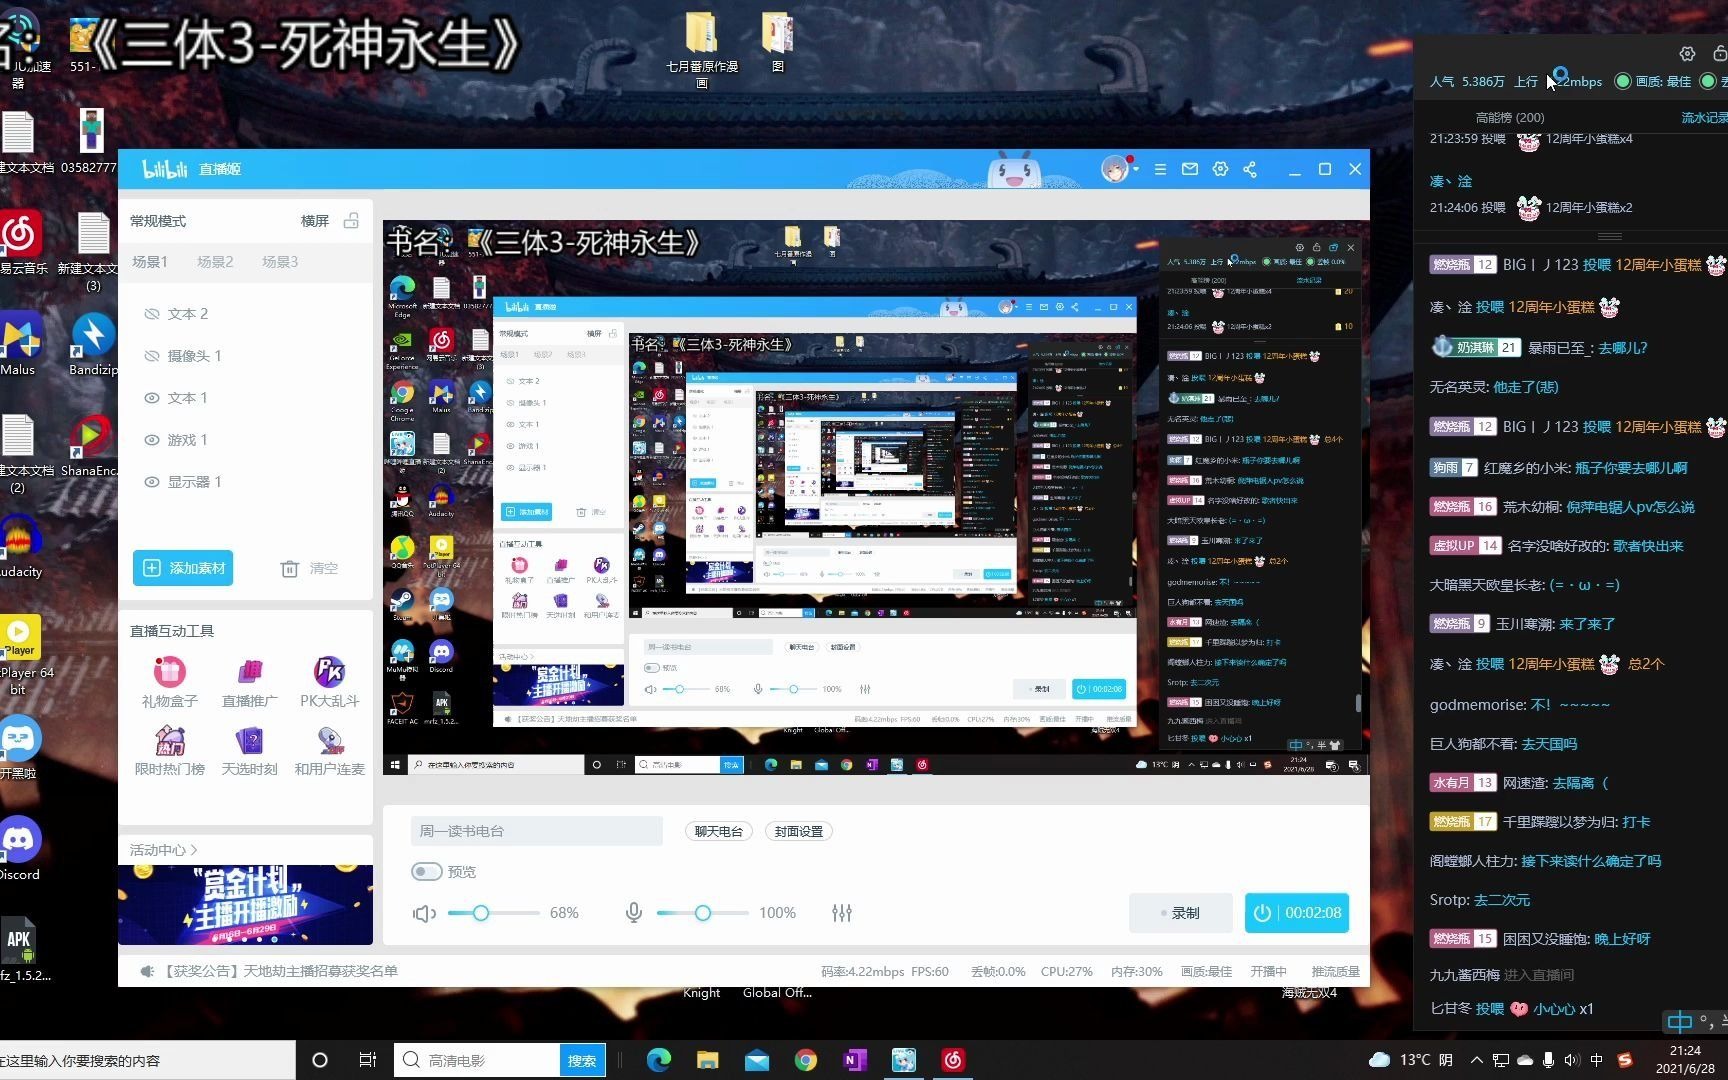Open bilibili 直播姬 settings gear
This screenshot has width=1728, height=1080.
point(1220,170)
